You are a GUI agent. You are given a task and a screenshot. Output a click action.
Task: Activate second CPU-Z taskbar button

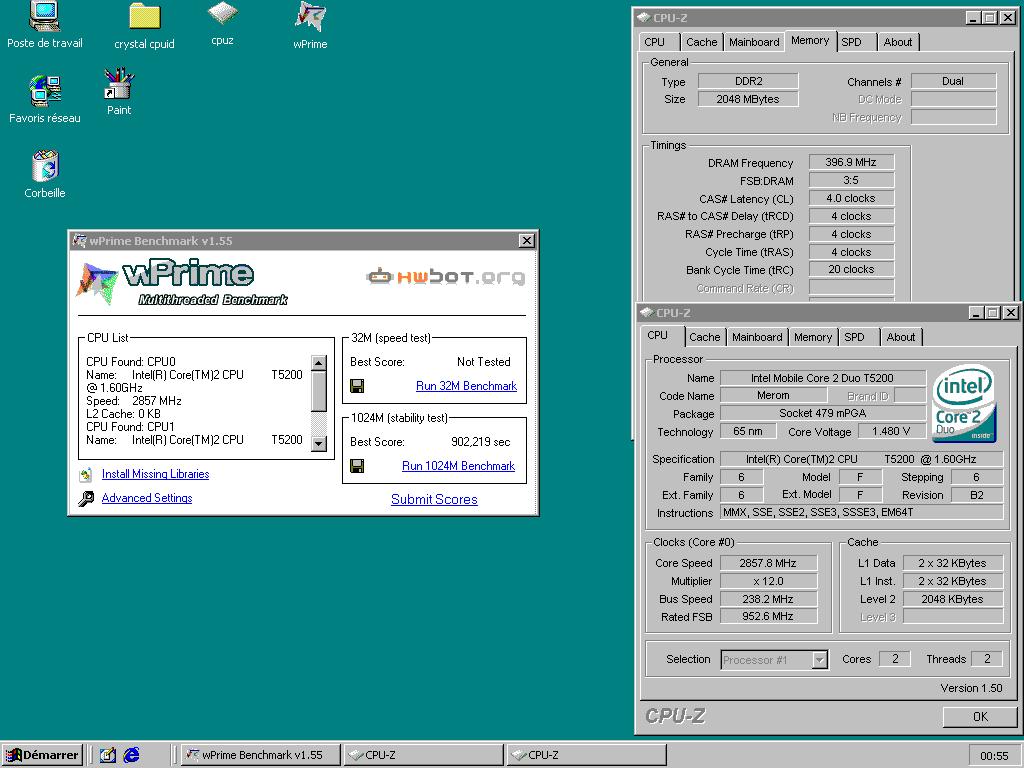(586, 755)
